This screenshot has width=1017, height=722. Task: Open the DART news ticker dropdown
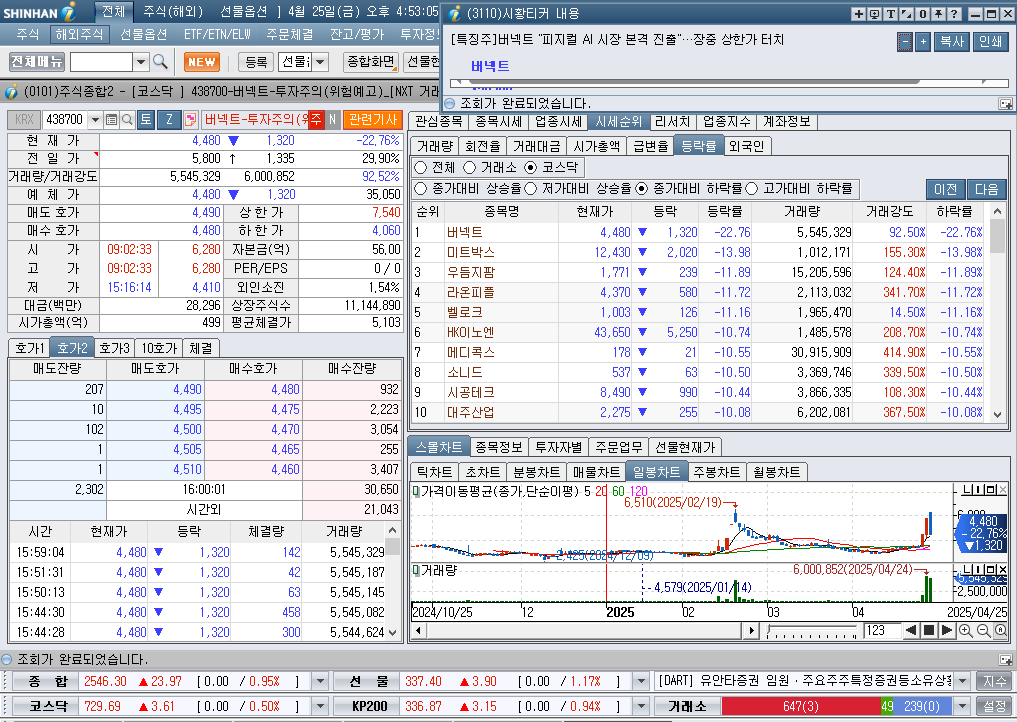click(963, 682)
